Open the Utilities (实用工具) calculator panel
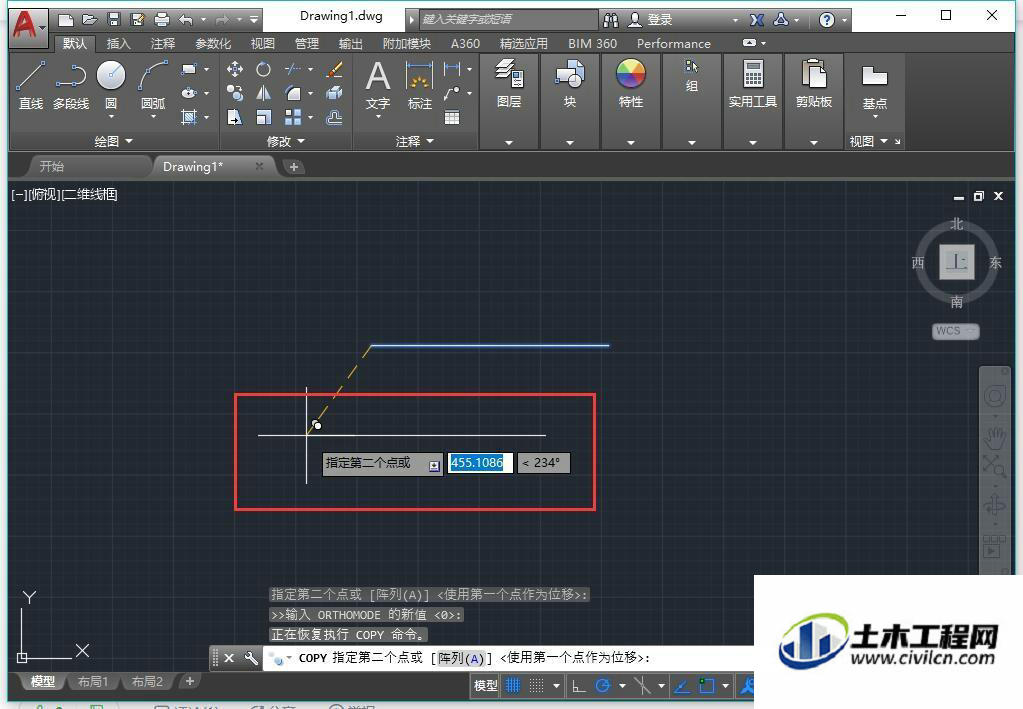 tap(752, 83)
